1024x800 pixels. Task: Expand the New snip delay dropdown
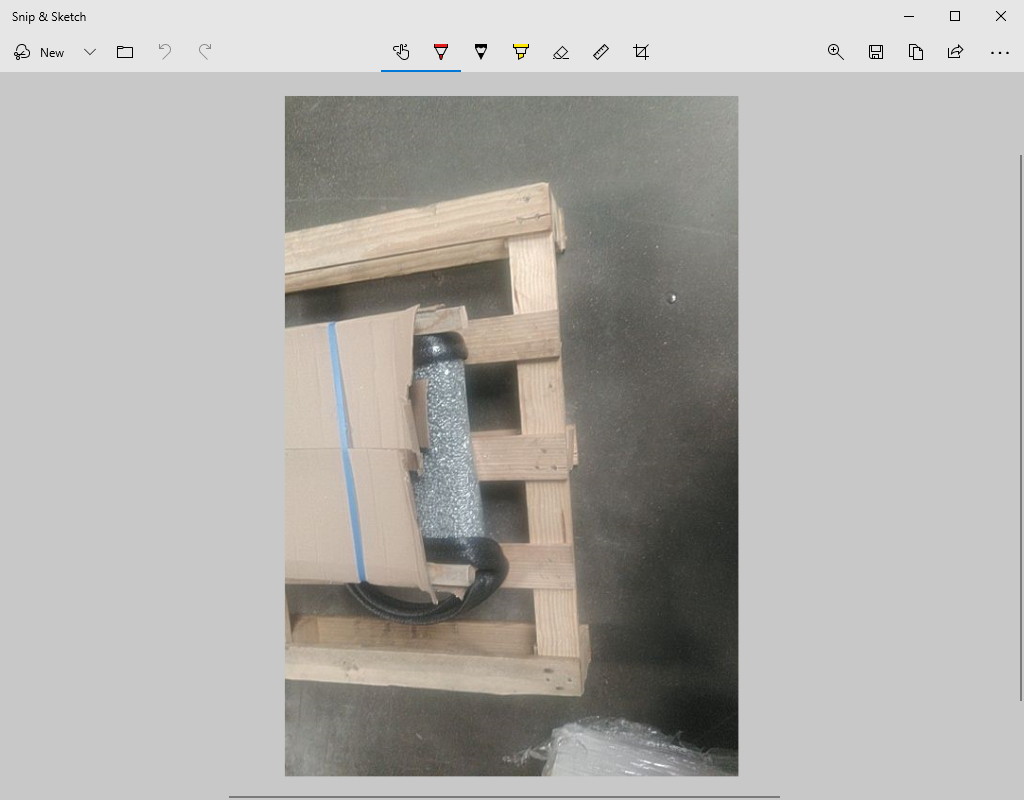[90, 52]
